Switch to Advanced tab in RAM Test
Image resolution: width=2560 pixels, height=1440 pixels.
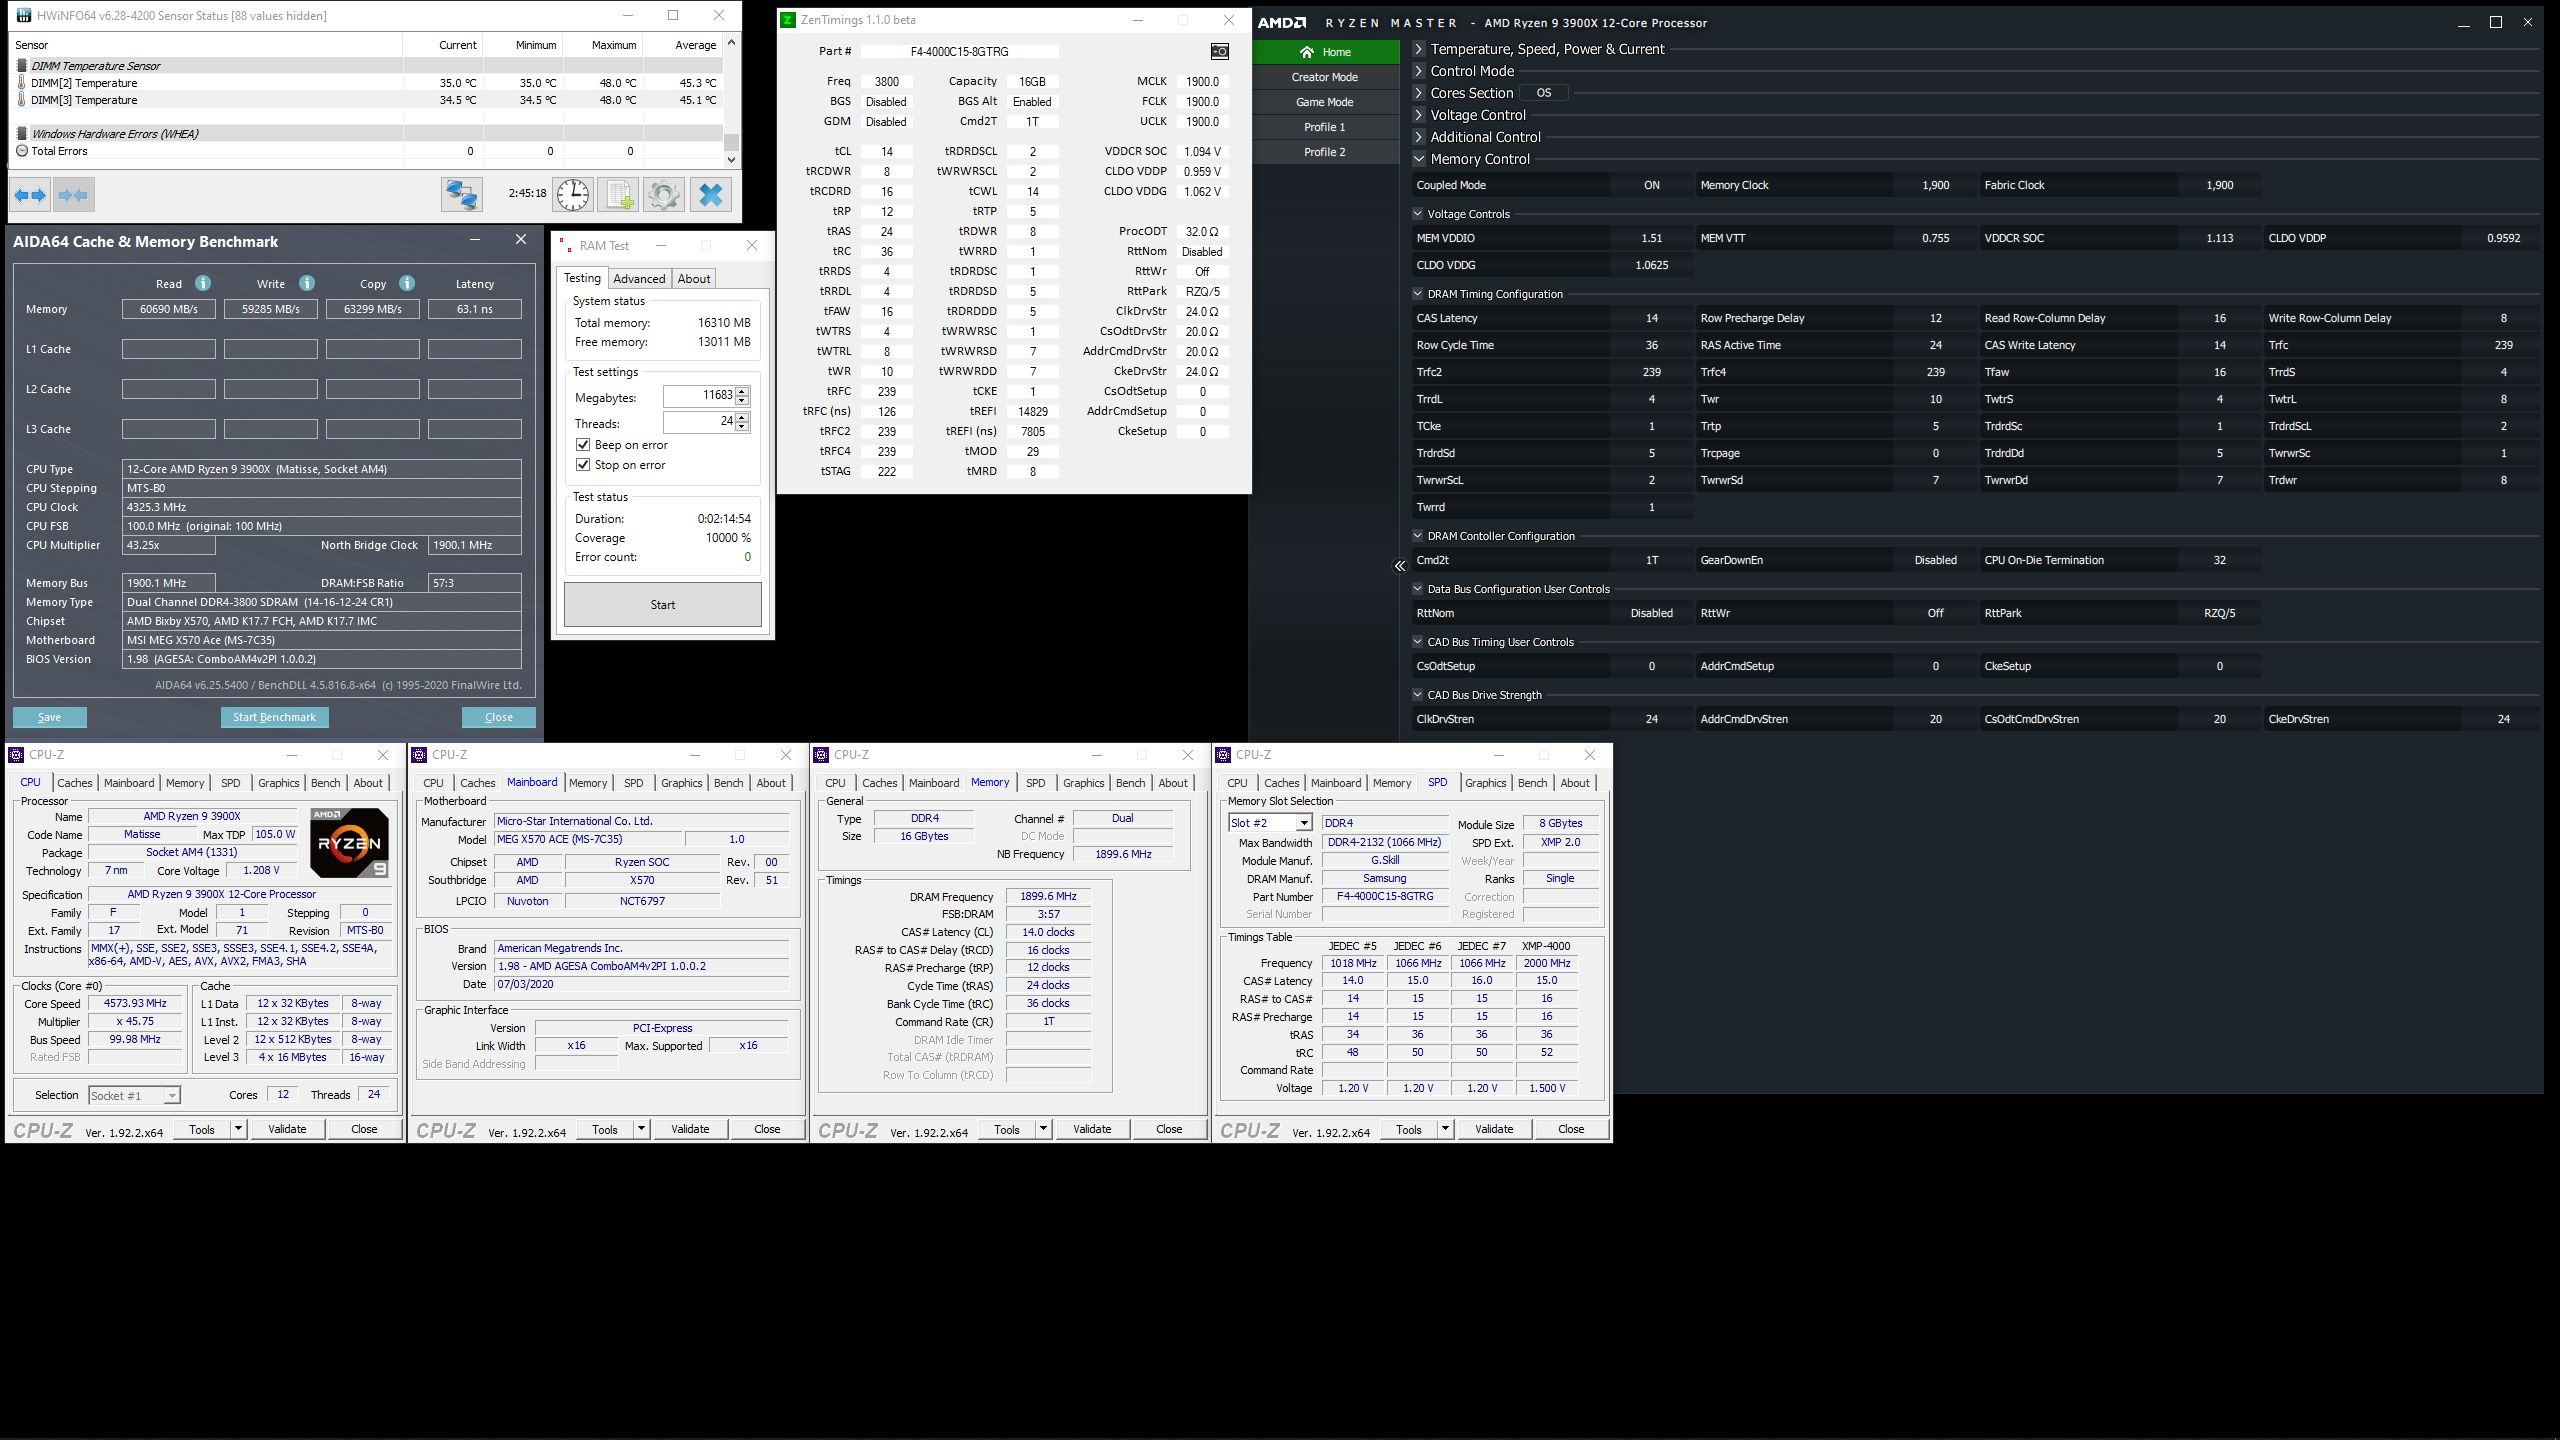[639, 279]
